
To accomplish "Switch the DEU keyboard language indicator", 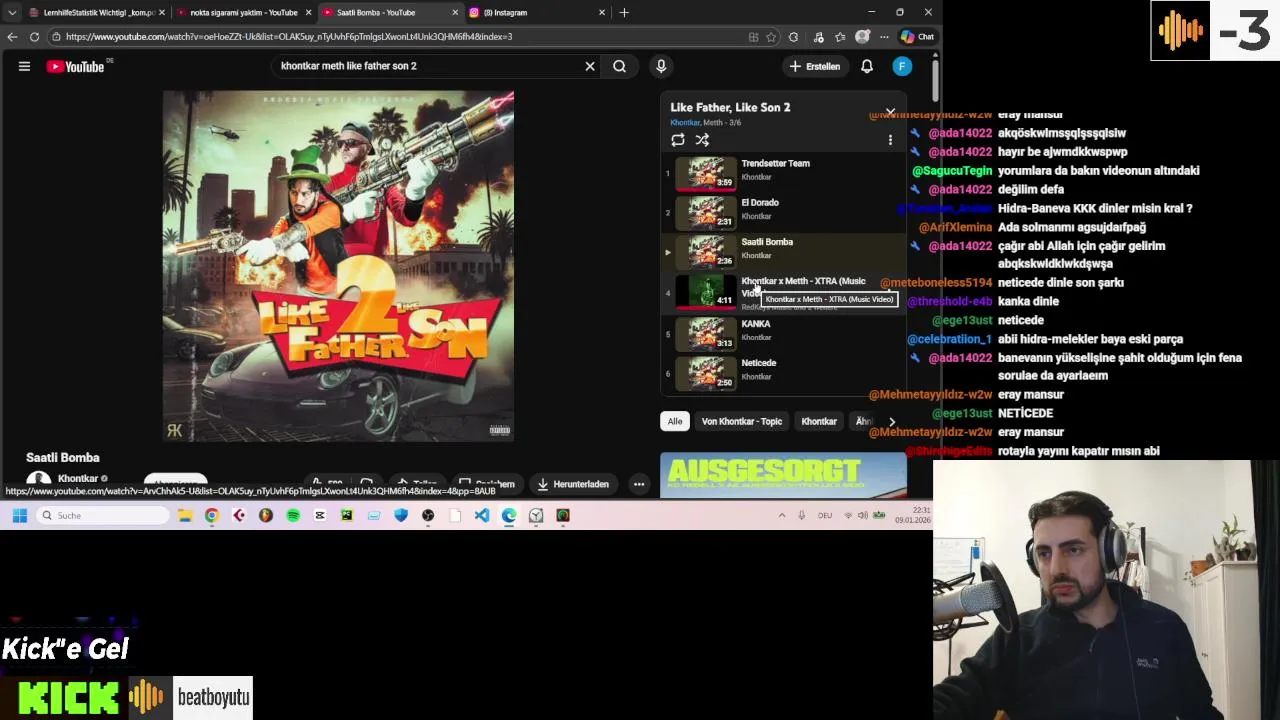I will tap(825, 515).
